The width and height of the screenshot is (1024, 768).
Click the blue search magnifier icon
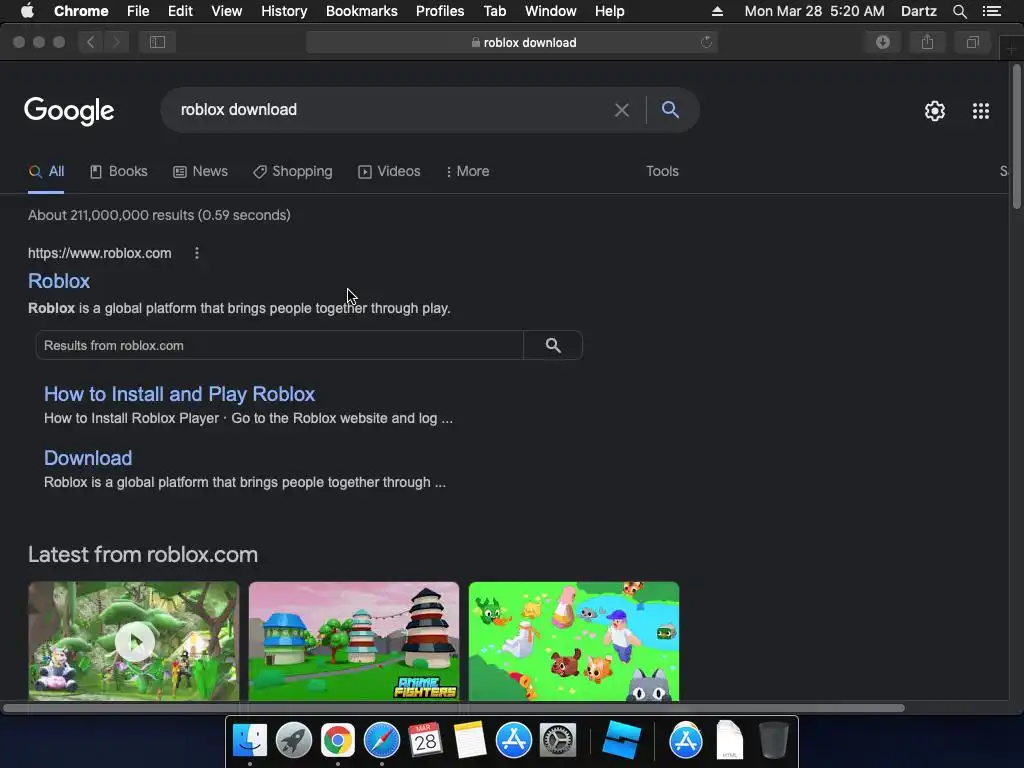click(670, 110)
